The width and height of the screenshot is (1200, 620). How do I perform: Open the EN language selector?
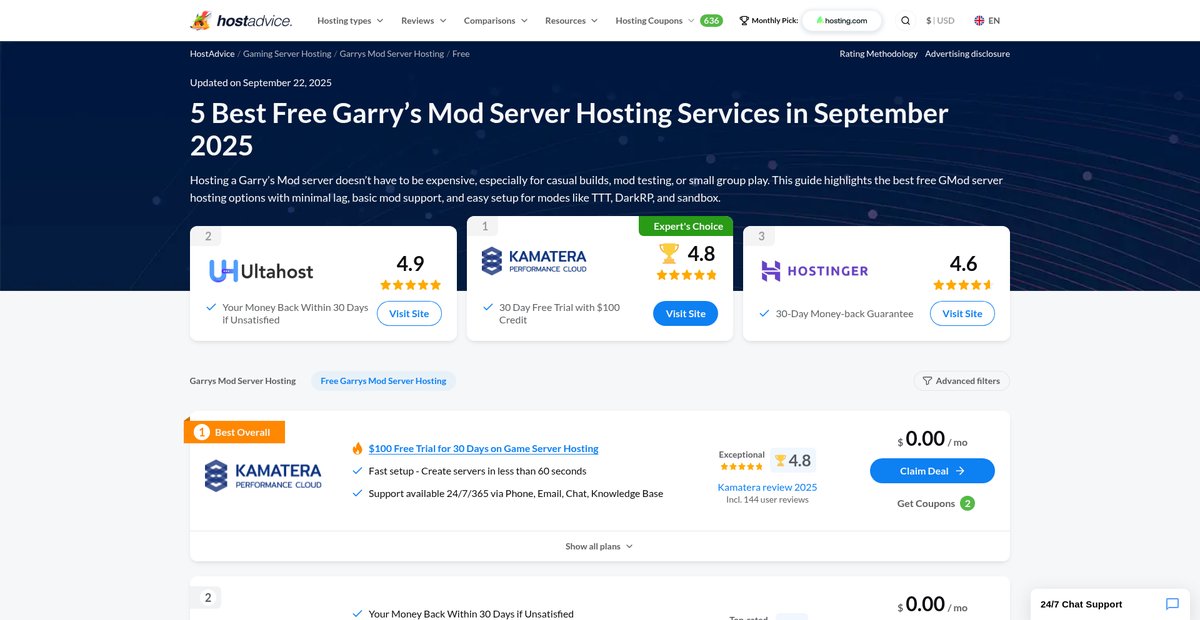(986, 20)
